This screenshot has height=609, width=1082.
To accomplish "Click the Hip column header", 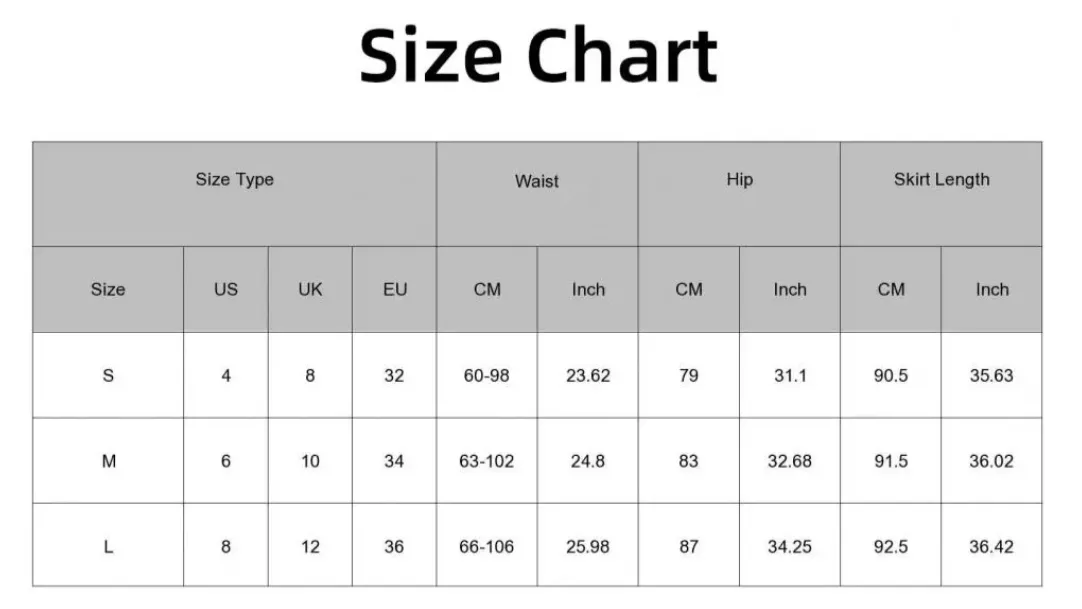I will [x=739, y=194].
